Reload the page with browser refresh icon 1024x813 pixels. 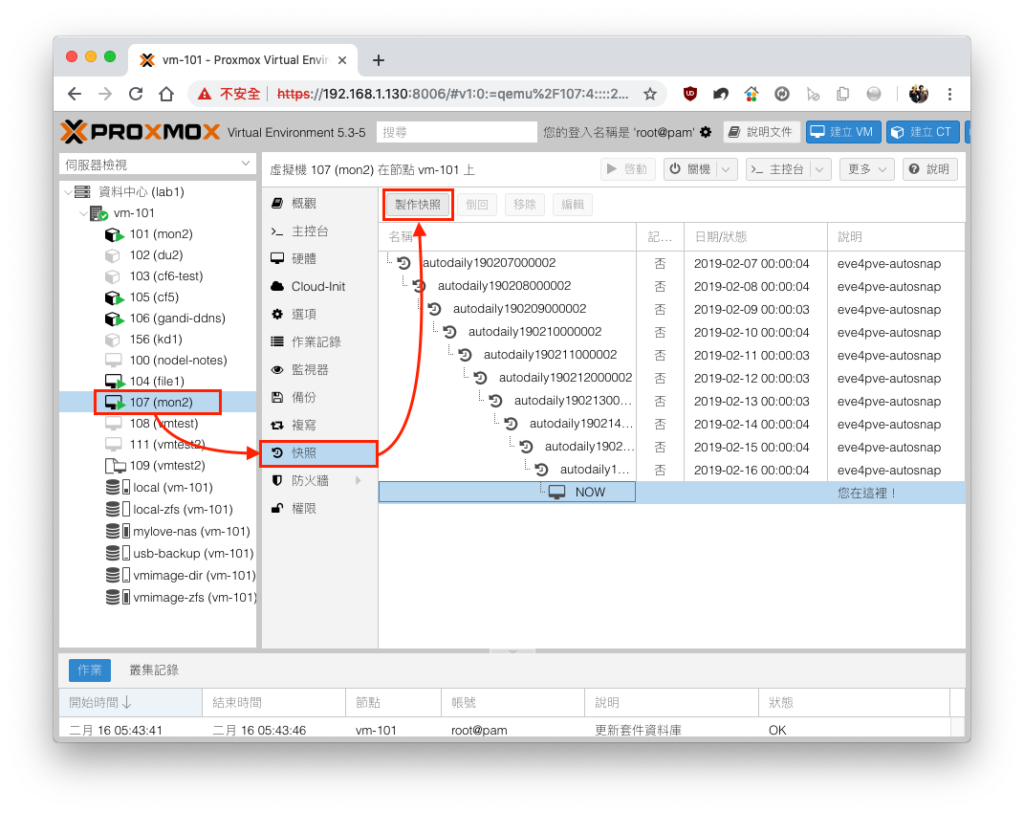coord(136,94)
